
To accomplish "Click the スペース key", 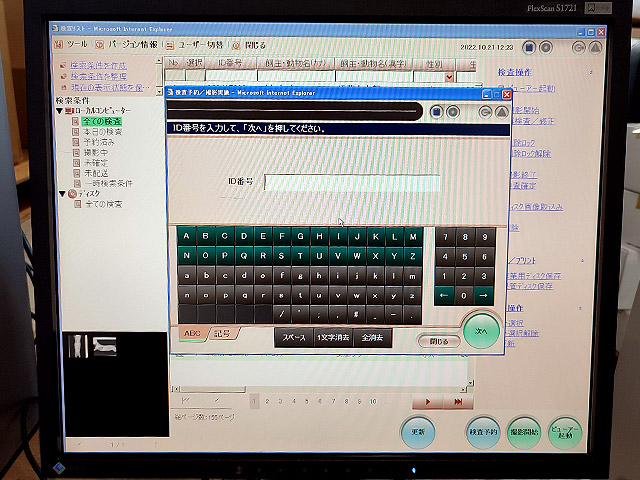I will point(294,338).
